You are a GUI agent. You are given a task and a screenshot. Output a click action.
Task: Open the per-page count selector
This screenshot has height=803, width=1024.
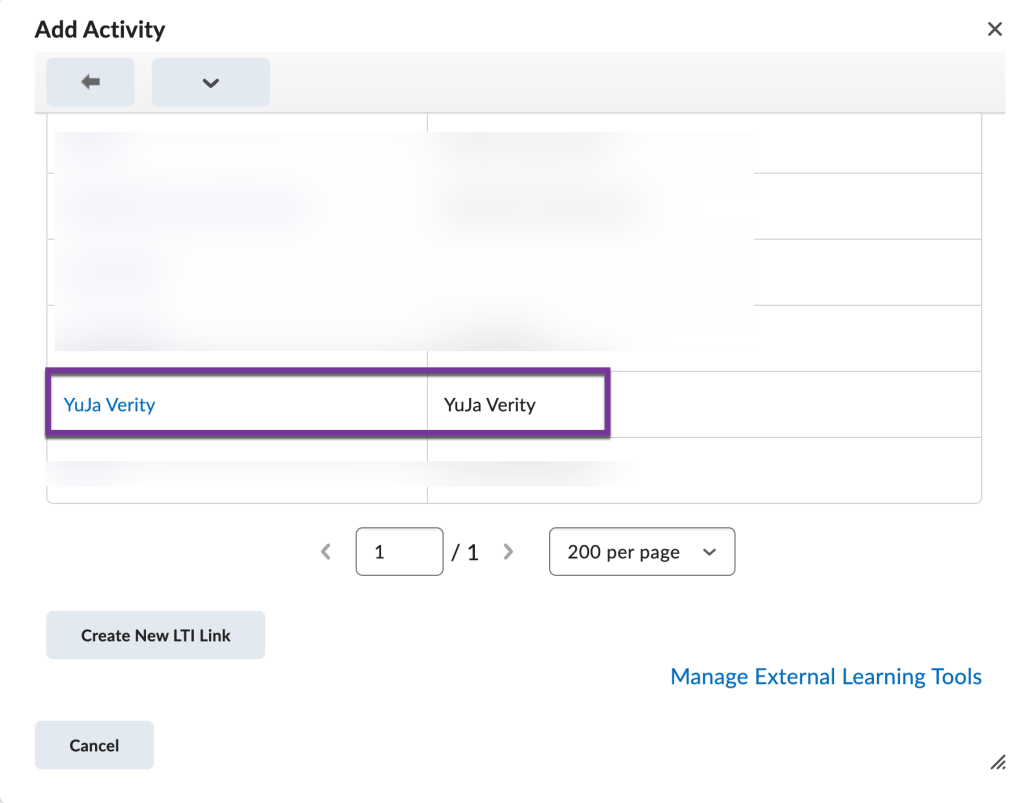point(641,551)
